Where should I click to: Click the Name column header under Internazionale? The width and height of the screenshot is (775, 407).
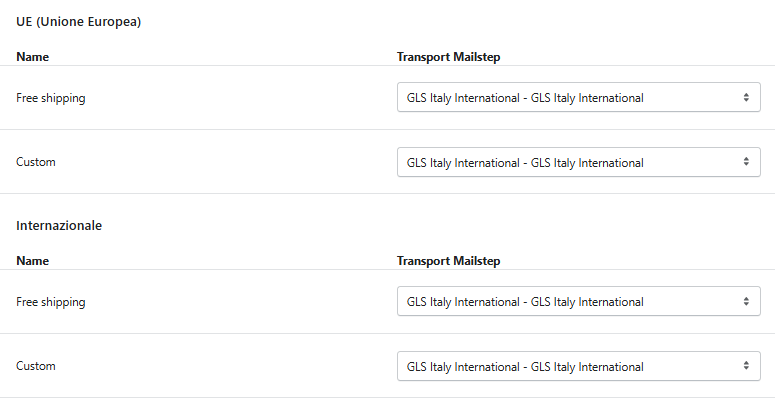pos(33,261)
